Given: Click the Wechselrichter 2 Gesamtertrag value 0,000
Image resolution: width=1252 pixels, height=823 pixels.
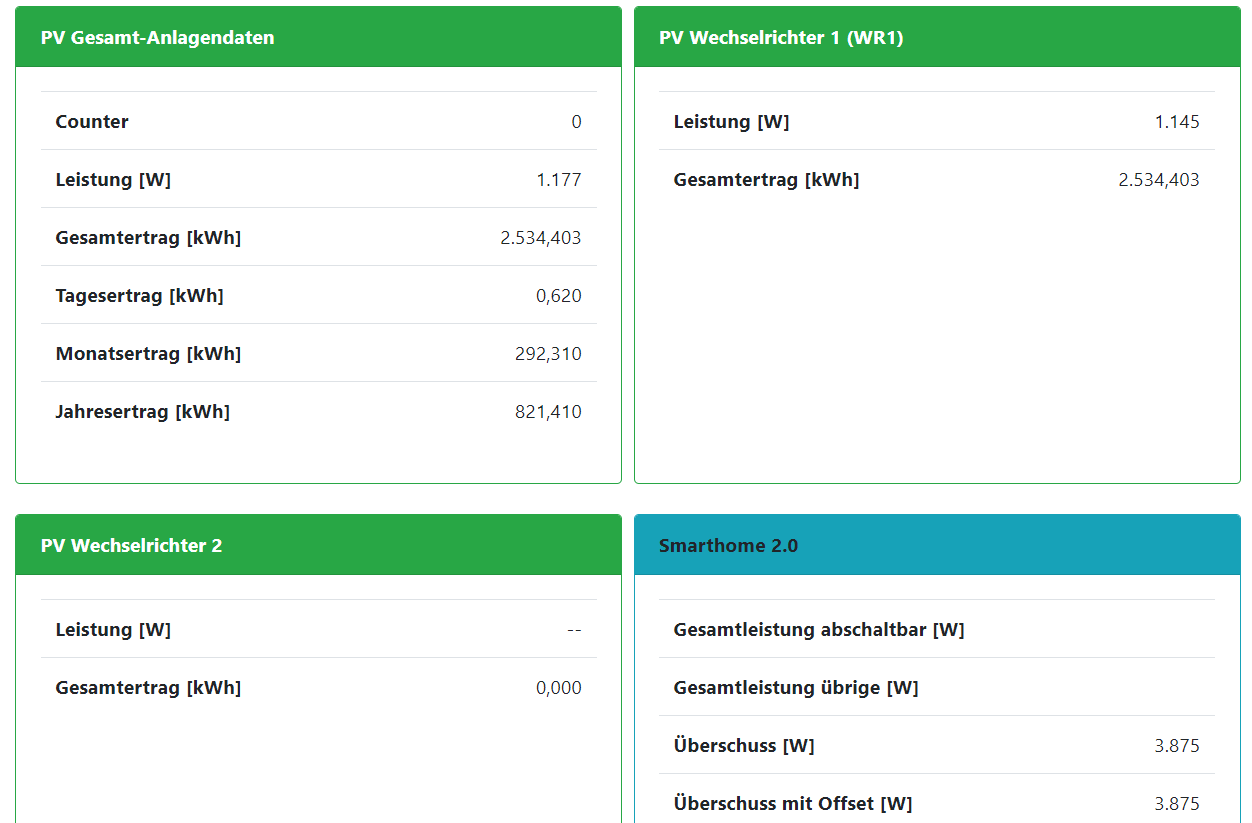Looking at the screenshot, I should [559, 688].
